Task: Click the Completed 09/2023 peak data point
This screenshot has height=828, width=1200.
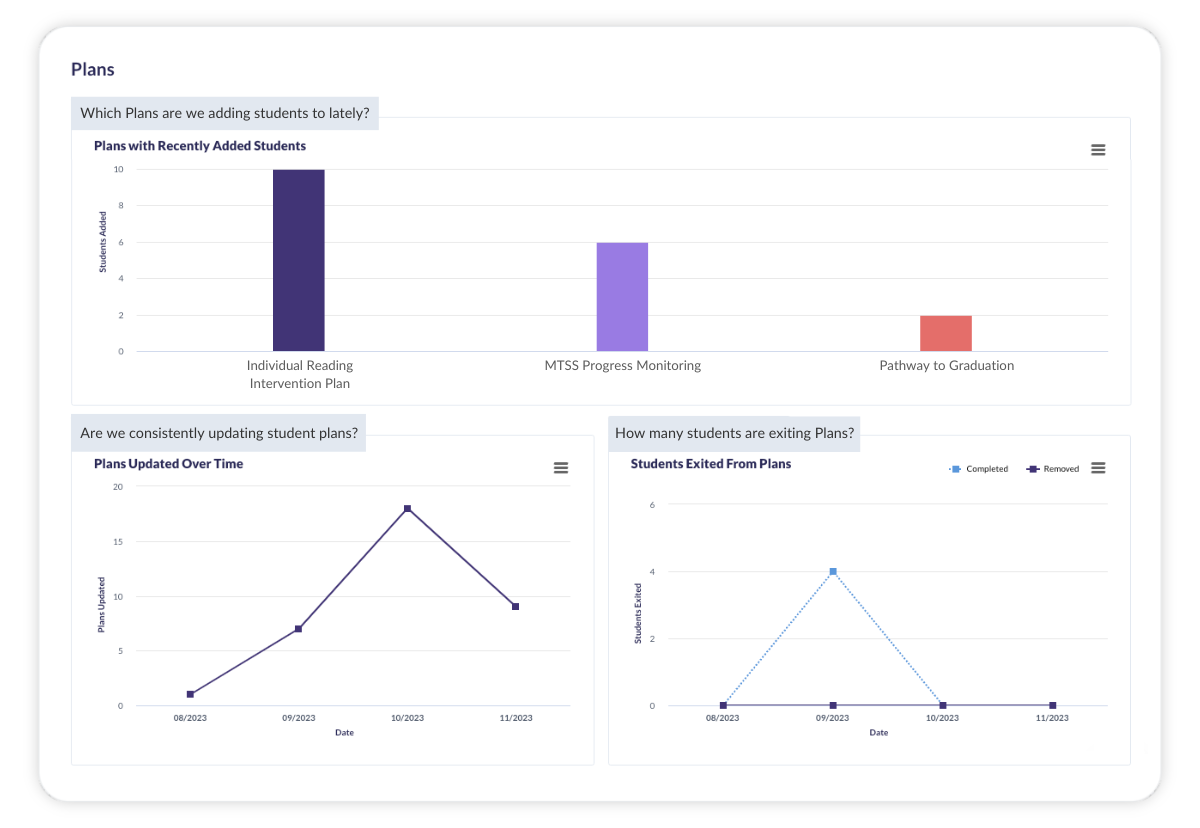Action: (833, 572)
